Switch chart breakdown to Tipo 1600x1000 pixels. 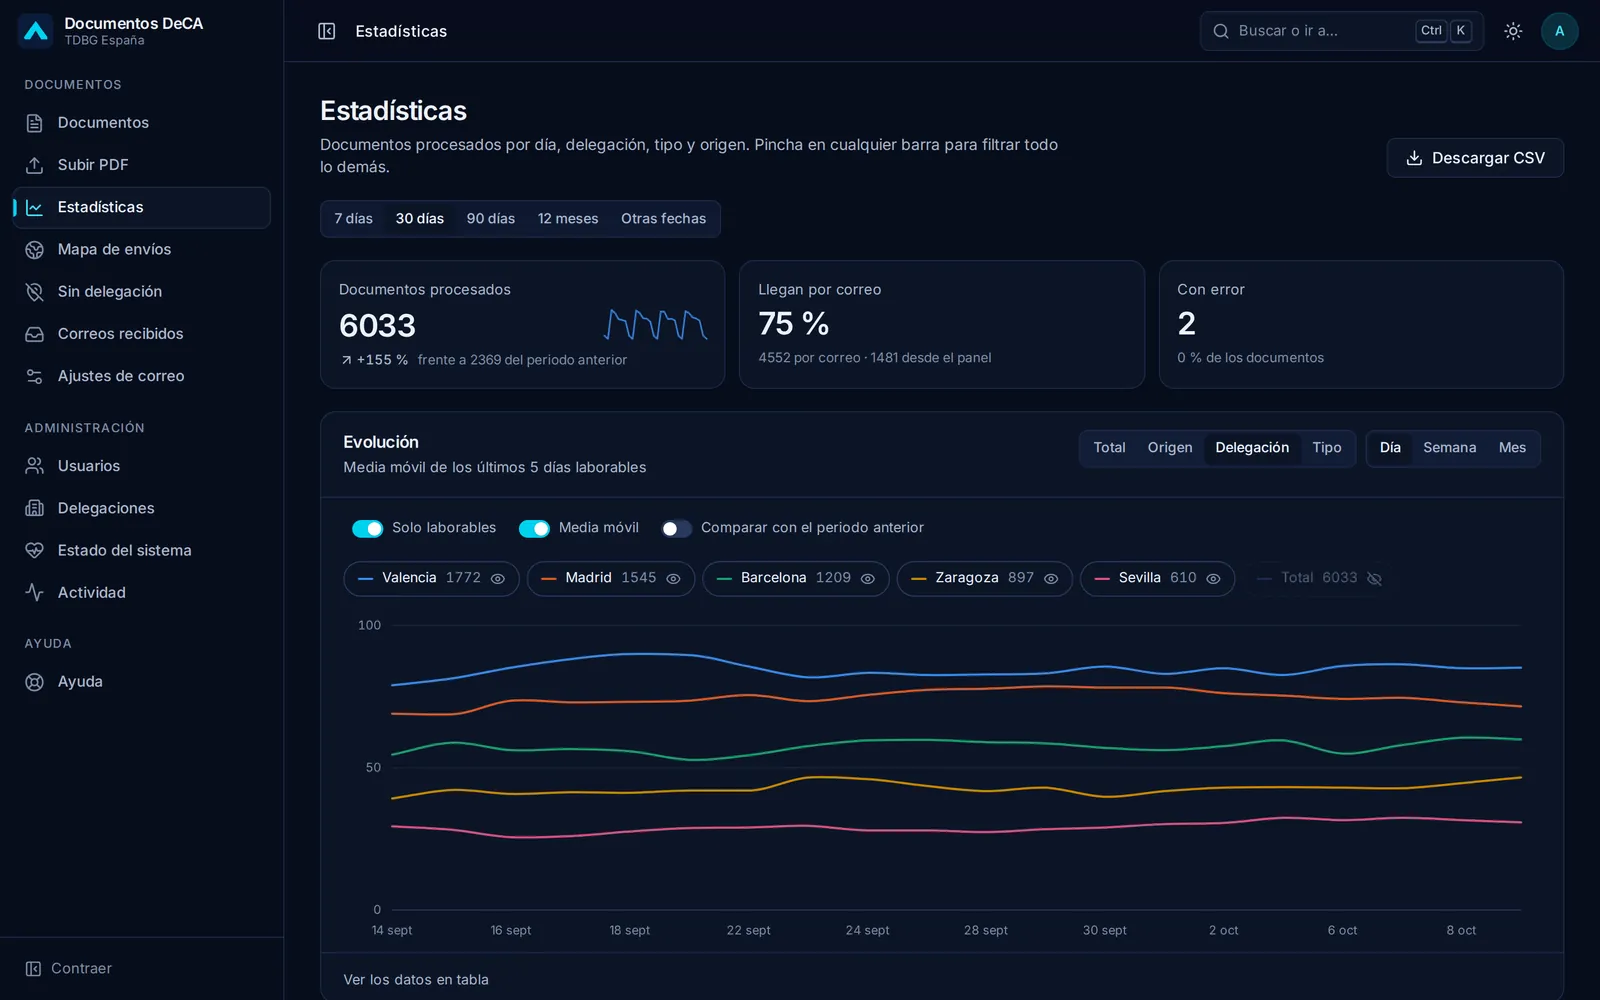tap(1327, 448)
